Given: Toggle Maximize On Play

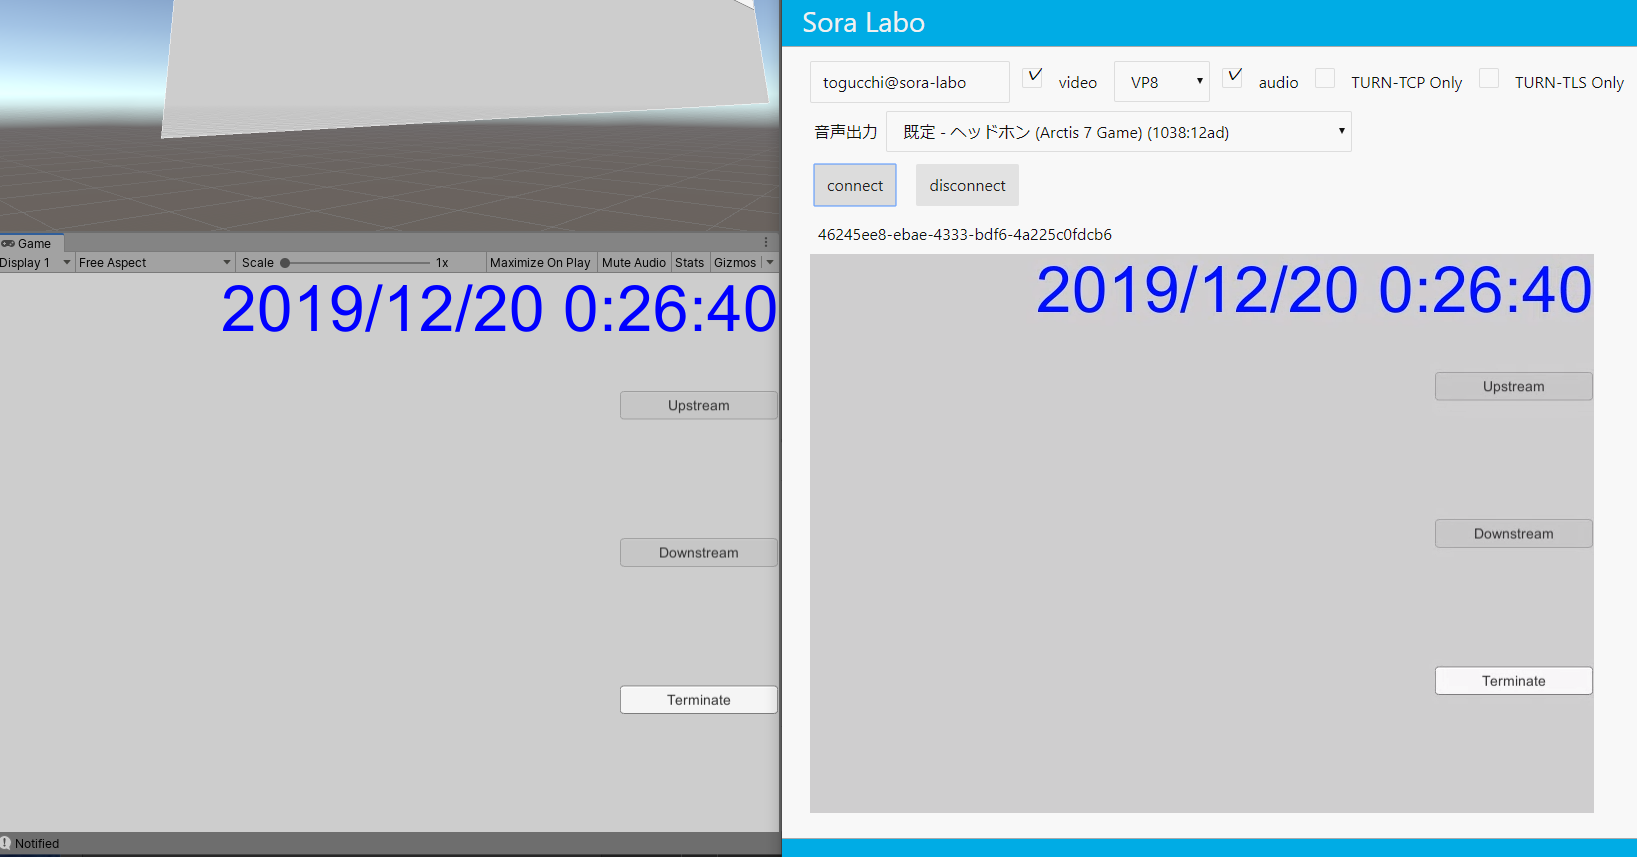Looking at the screenshot, I should (x=540, y=263).
